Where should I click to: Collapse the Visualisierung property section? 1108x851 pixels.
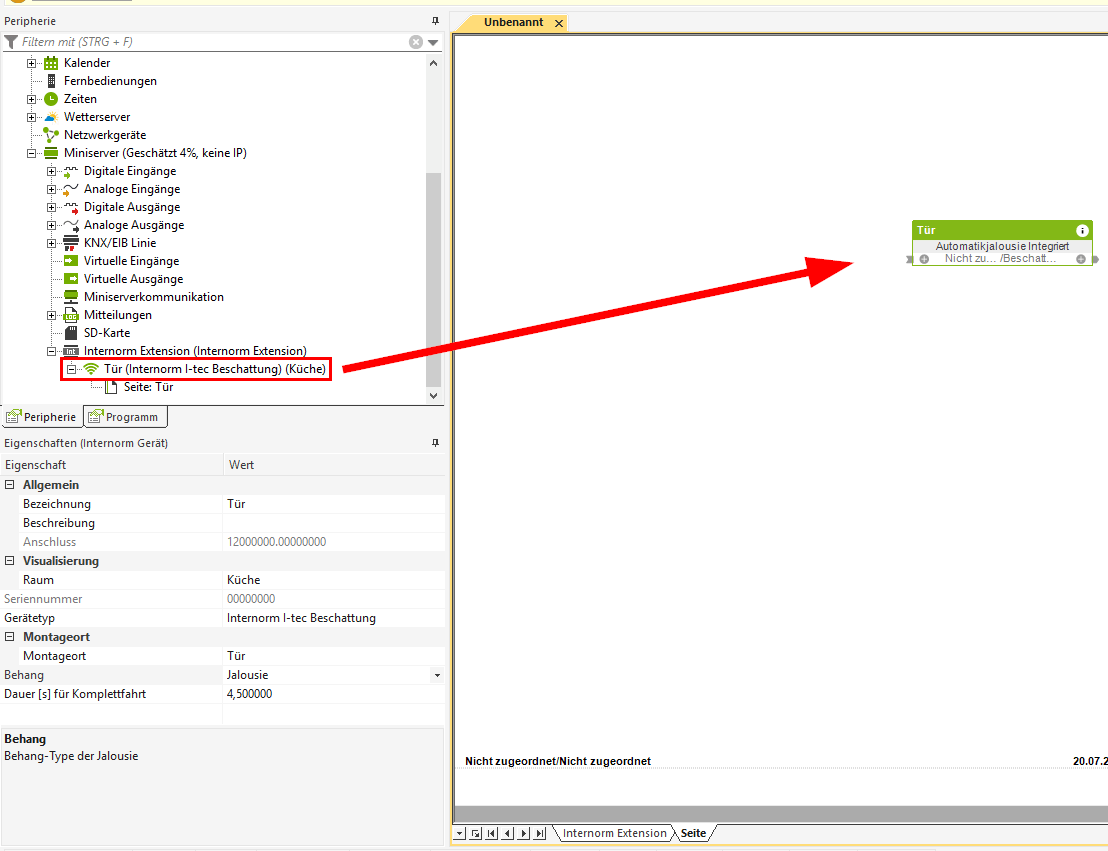(10, 561)
